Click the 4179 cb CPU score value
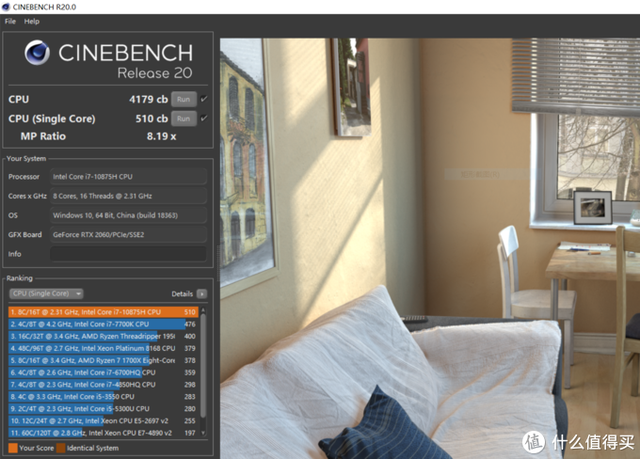The height and width of the screenshot is (459, 640). (x=149, y=99)
